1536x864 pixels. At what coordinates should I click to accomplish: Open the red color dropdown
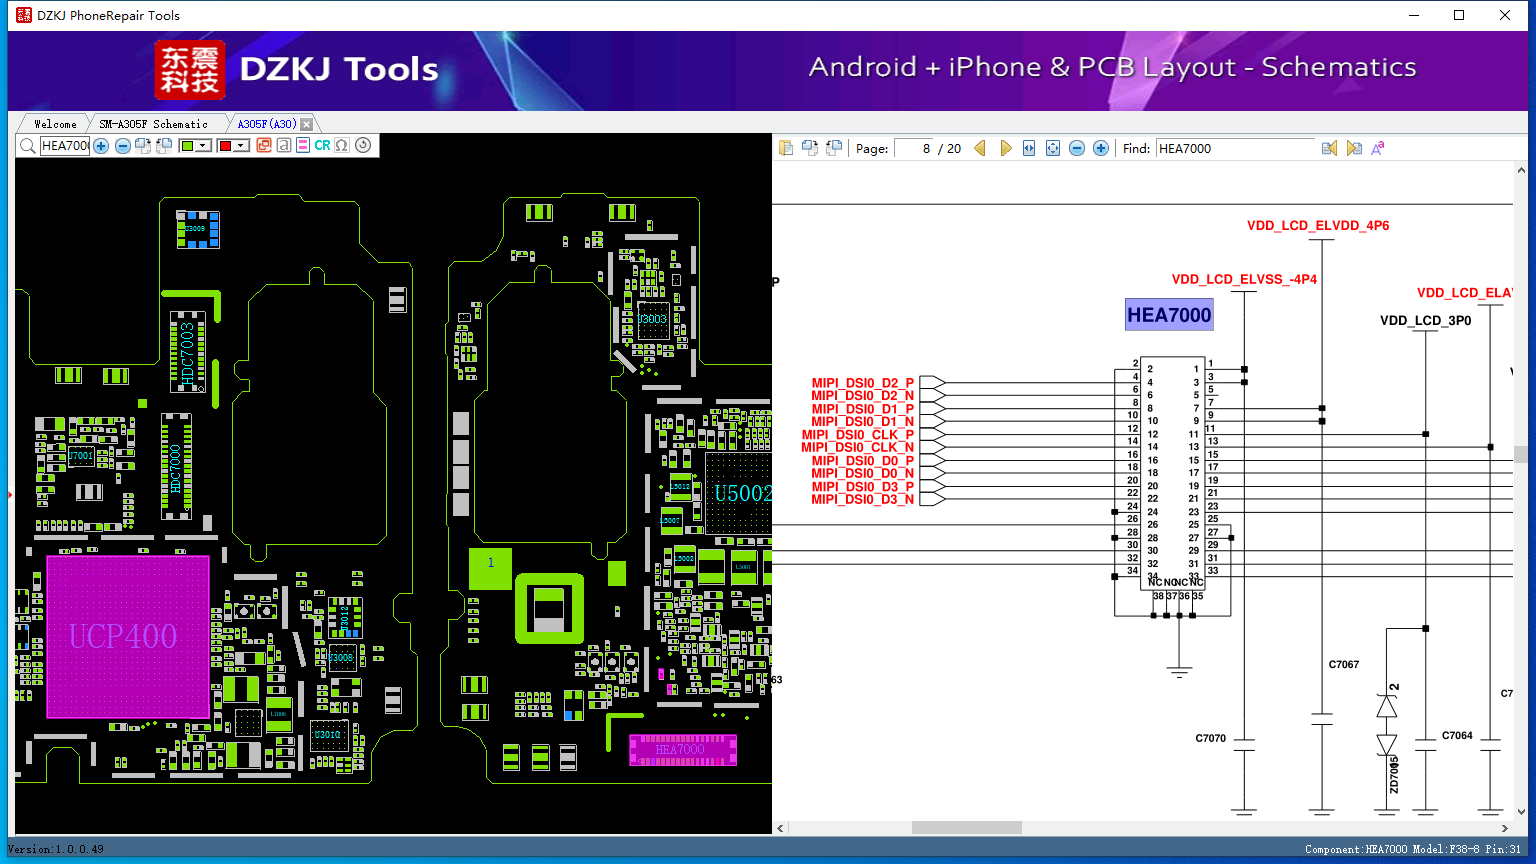coord(241,146)
